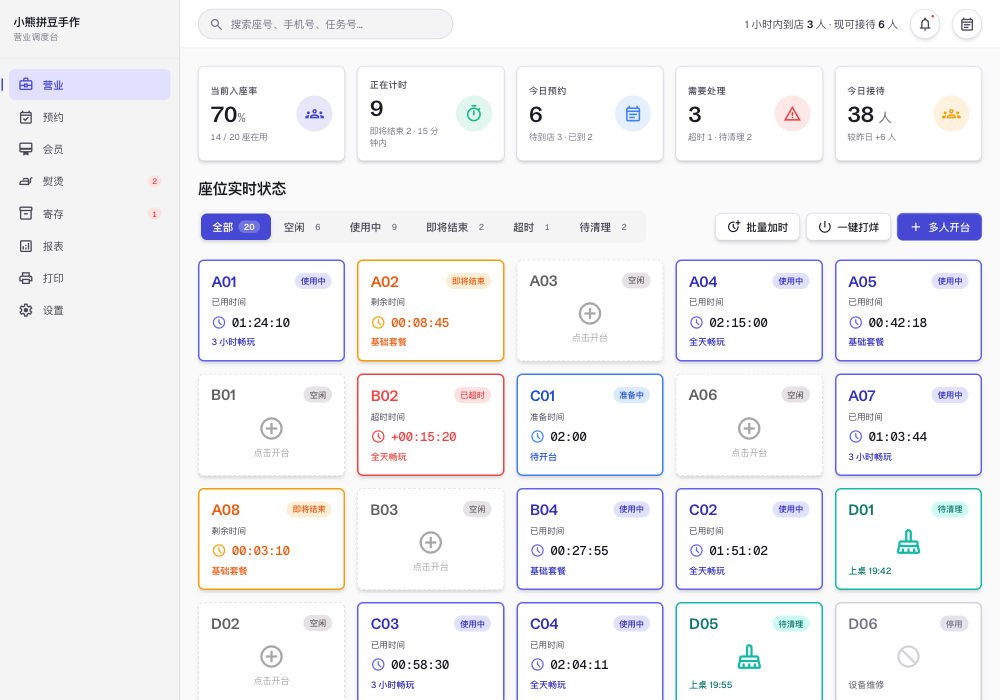The image size is (1000, 700).
Task: Click the 打印 printer icon
Action: (26, 278)
